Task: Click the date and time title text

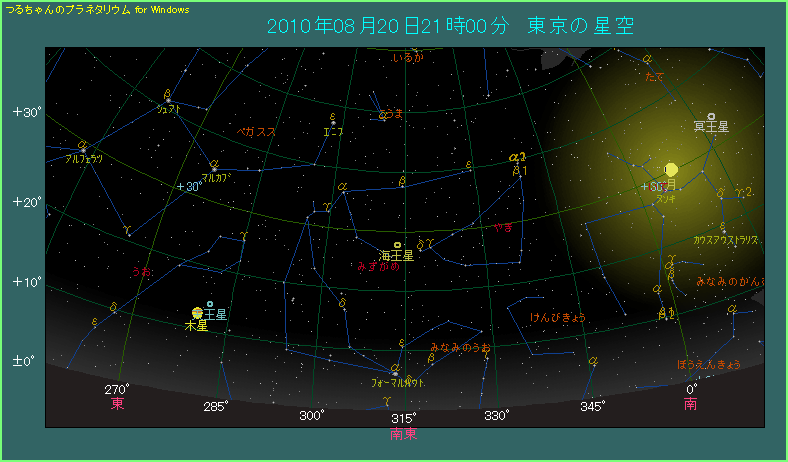Action: tap(452, 25)
